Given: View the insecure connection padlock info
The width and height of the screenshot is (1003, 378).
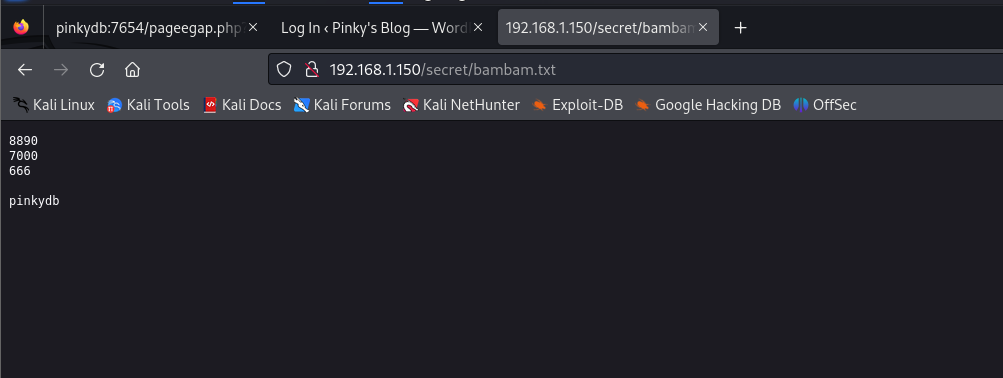Looking at the screenshot, I should pos(312,69).
